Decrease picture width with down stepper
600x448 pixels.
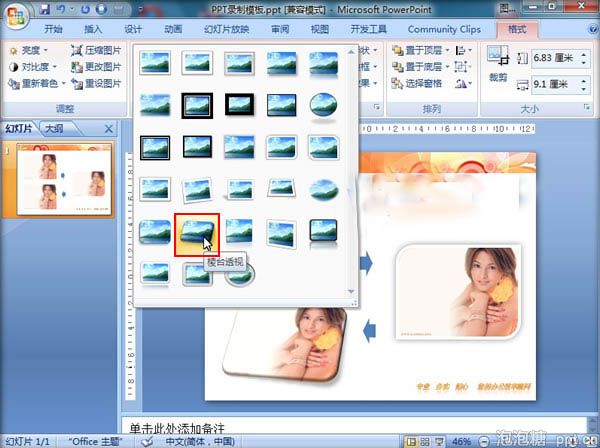(584, 88)
